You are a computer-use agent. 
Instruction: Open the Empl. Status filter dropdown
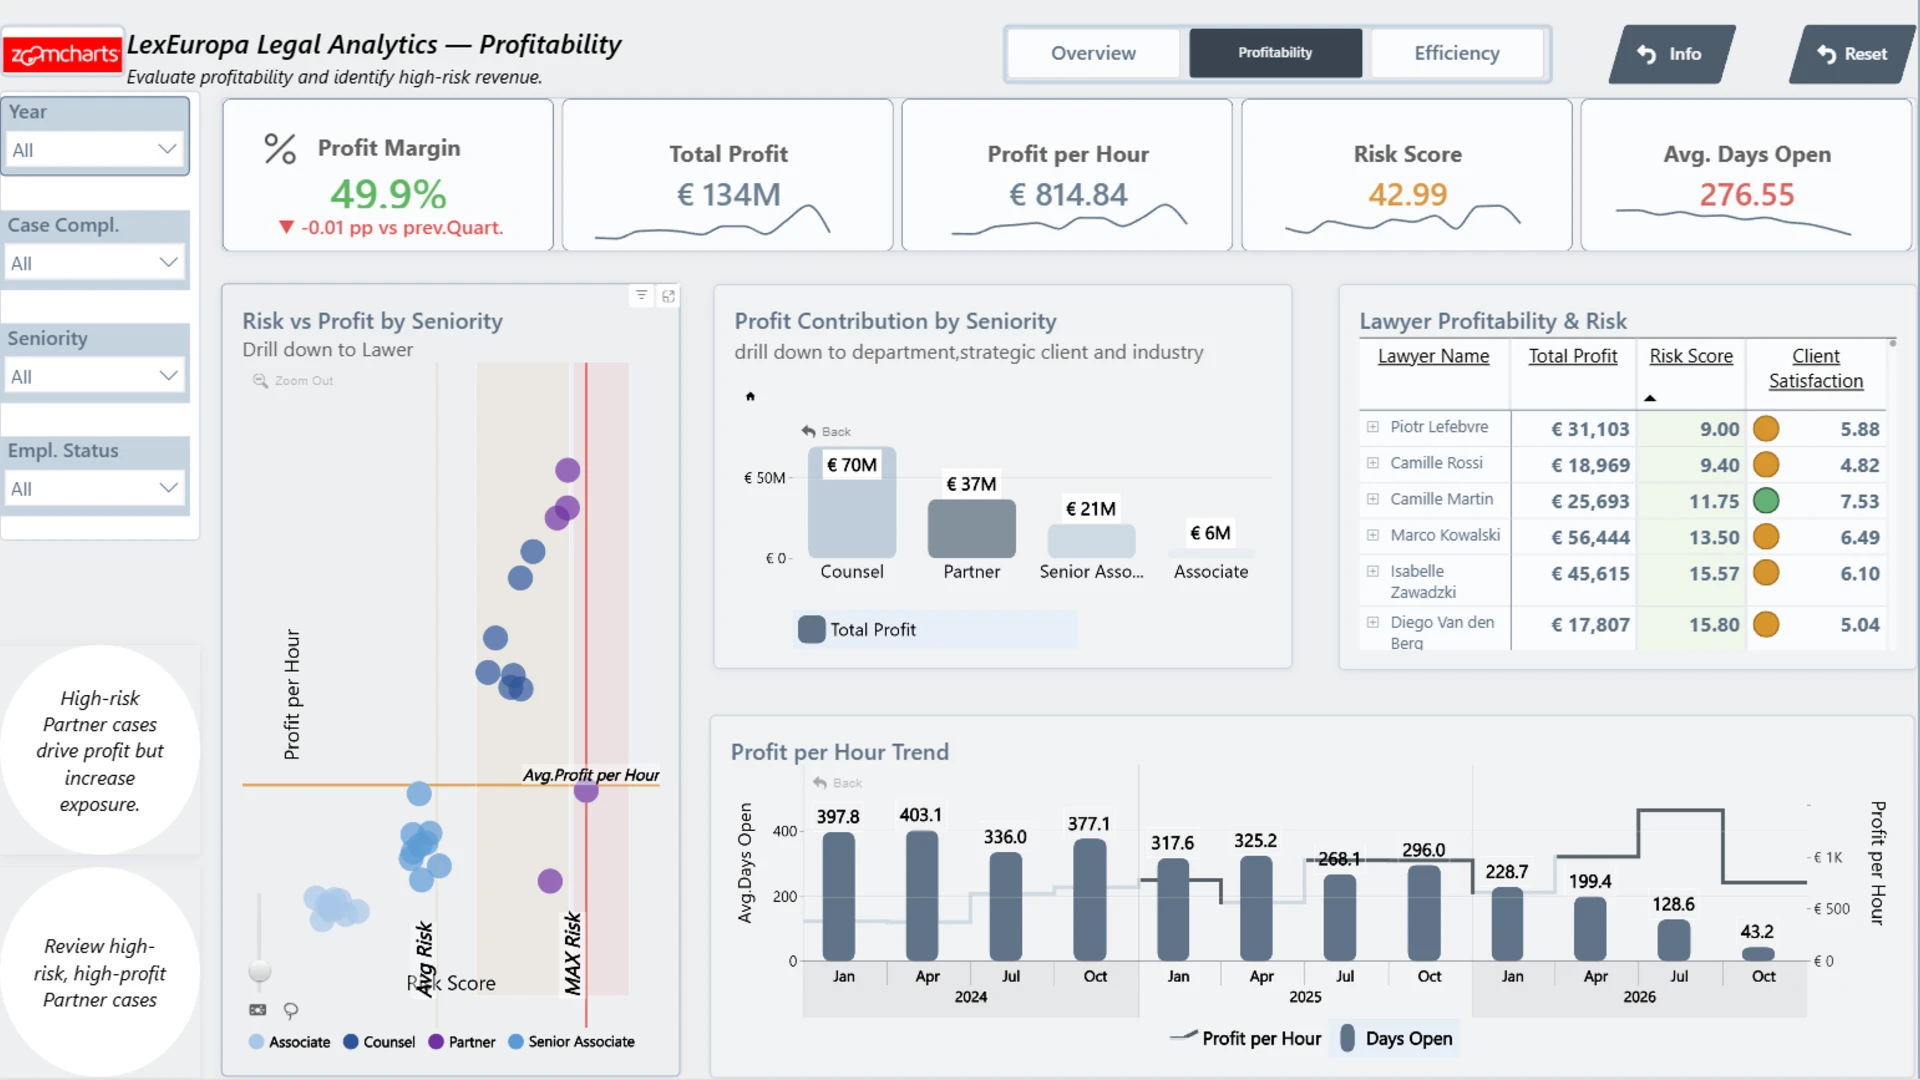coord(95,489)
